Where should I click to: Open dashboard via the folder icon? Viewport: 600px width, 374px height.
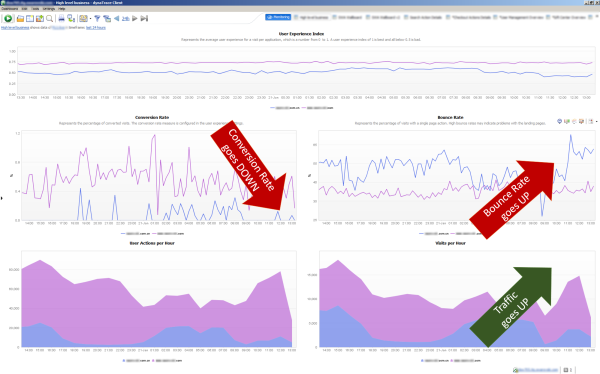tap(20, 18)
